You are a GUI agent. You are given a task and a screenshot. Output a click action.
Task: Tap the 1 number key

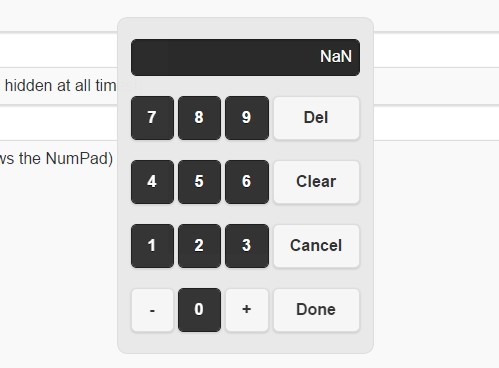pyautogui.click(x=152, y=246)
